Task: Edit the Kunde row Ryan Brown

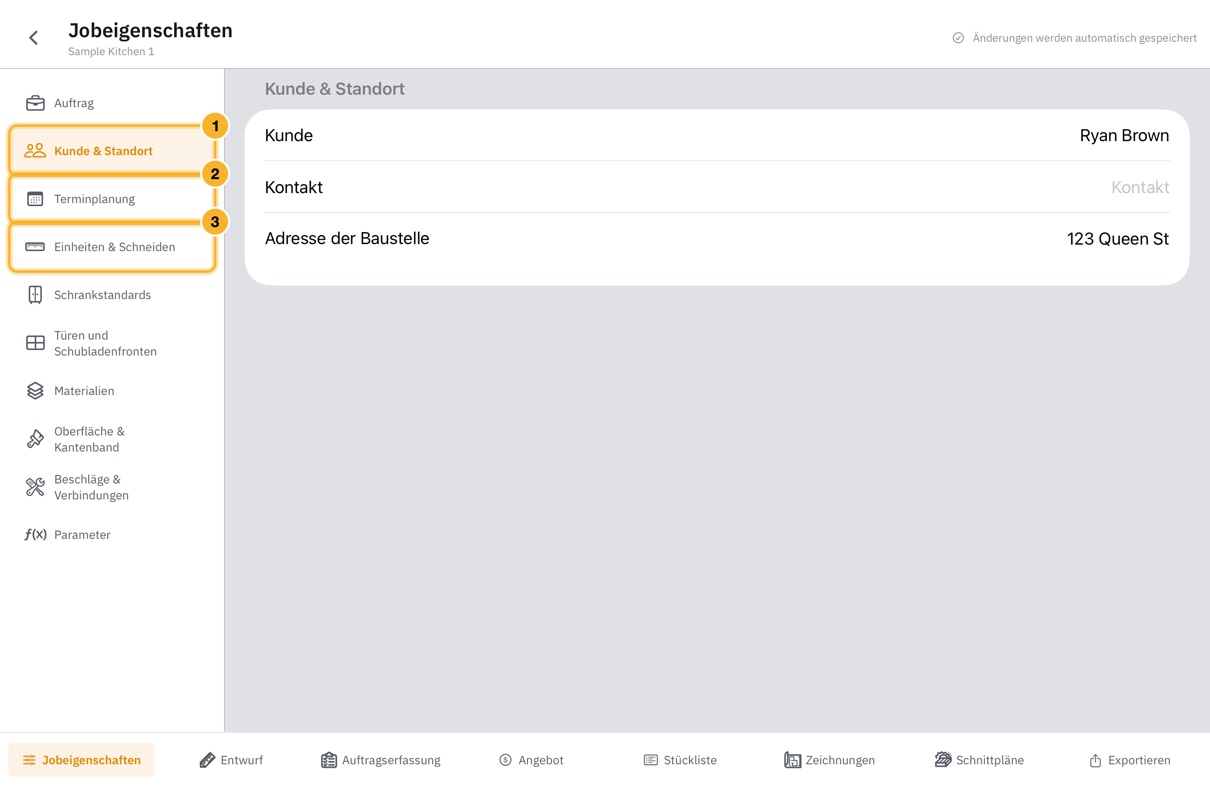Action: pyautogui.click(x=717, y=136)
